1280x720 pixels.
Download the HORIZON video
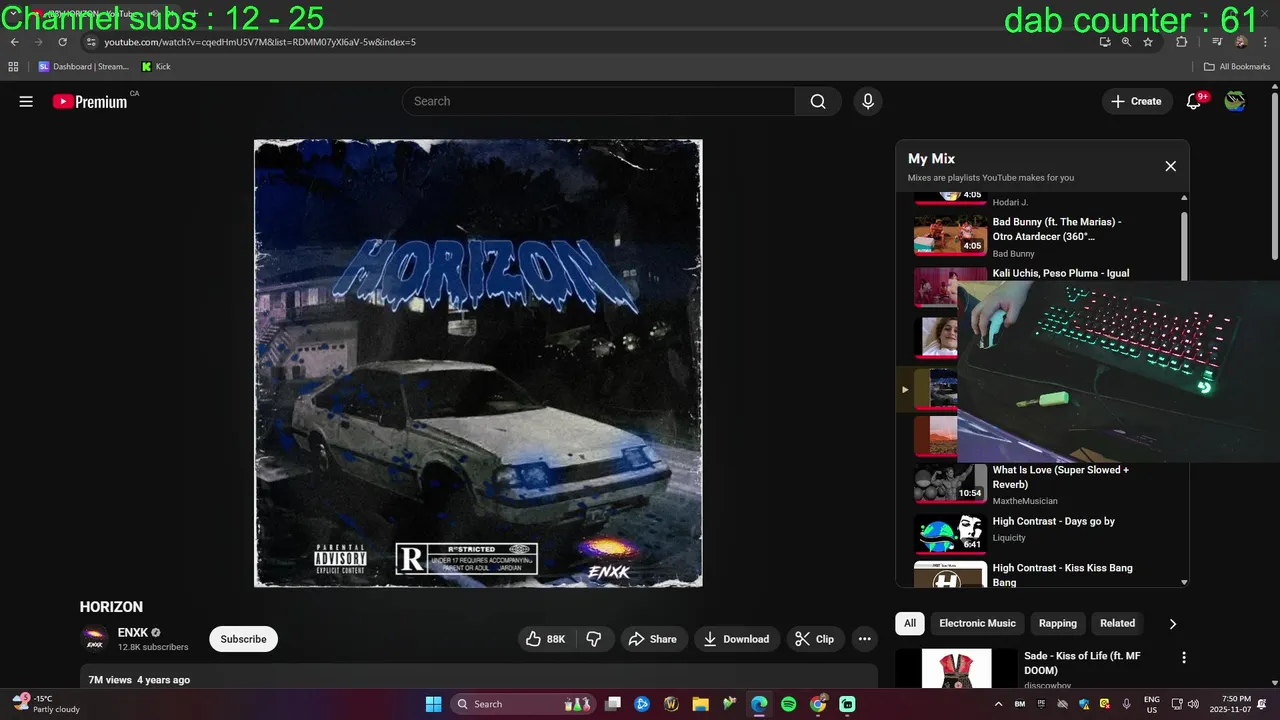(736, 639)
